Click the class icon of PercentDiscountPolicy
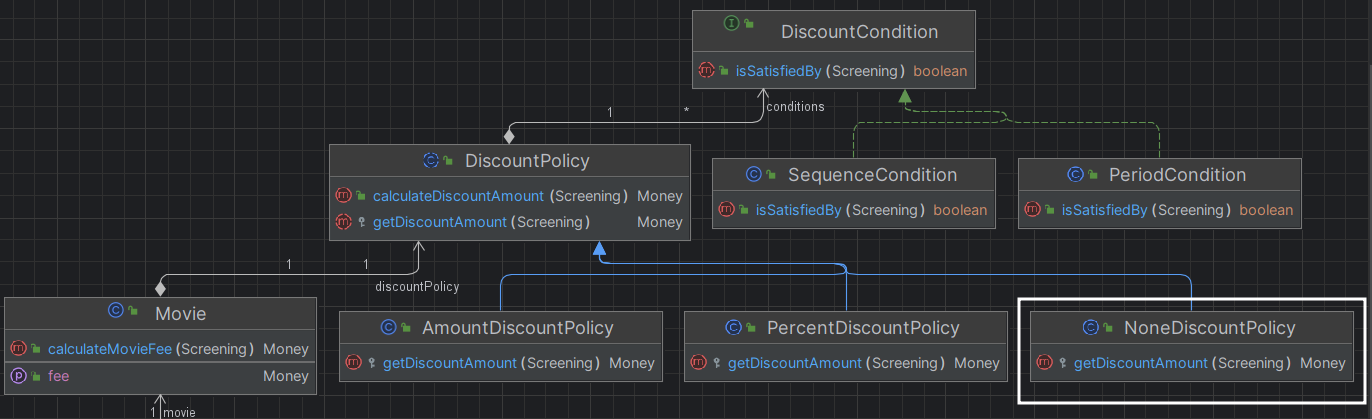 [733, 327]
